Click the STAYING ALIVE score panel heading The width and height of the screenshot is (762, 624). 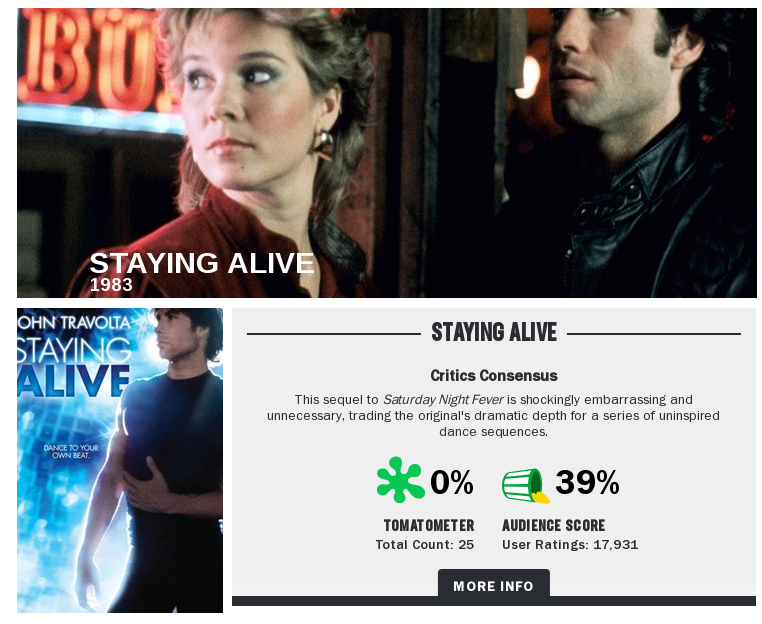pos(494,332)
